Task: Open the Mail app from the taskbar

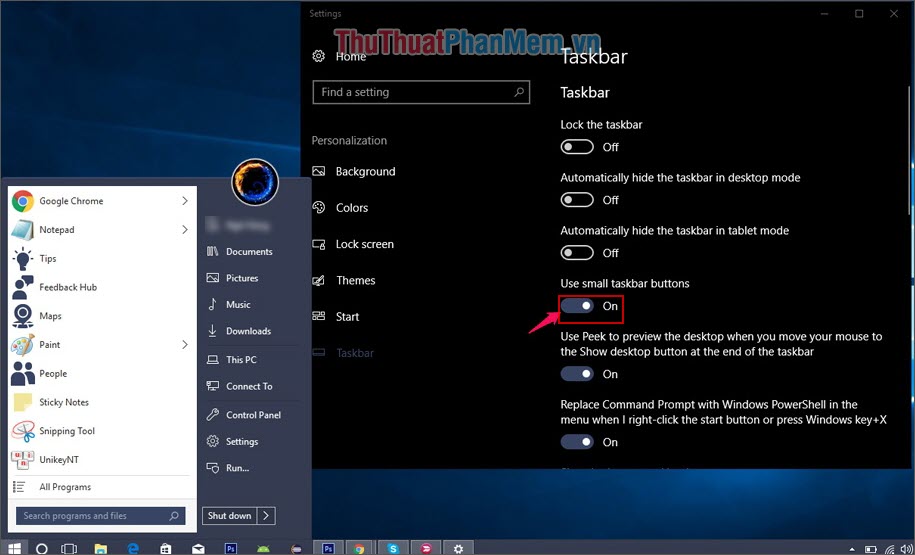Action: coord(198,549)
